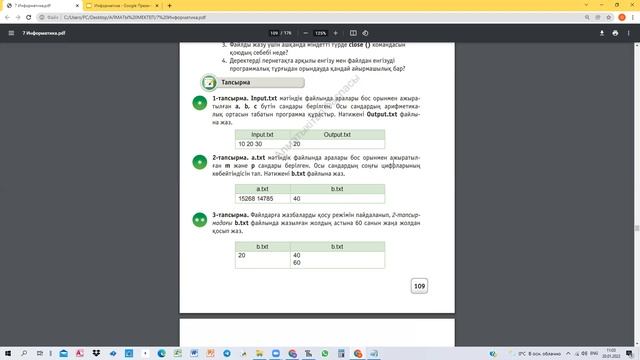The width and height of the screenshot is (640, 360).
Task: Open Microsoft Edge from the taskbar
Action: tap(162, 353)
